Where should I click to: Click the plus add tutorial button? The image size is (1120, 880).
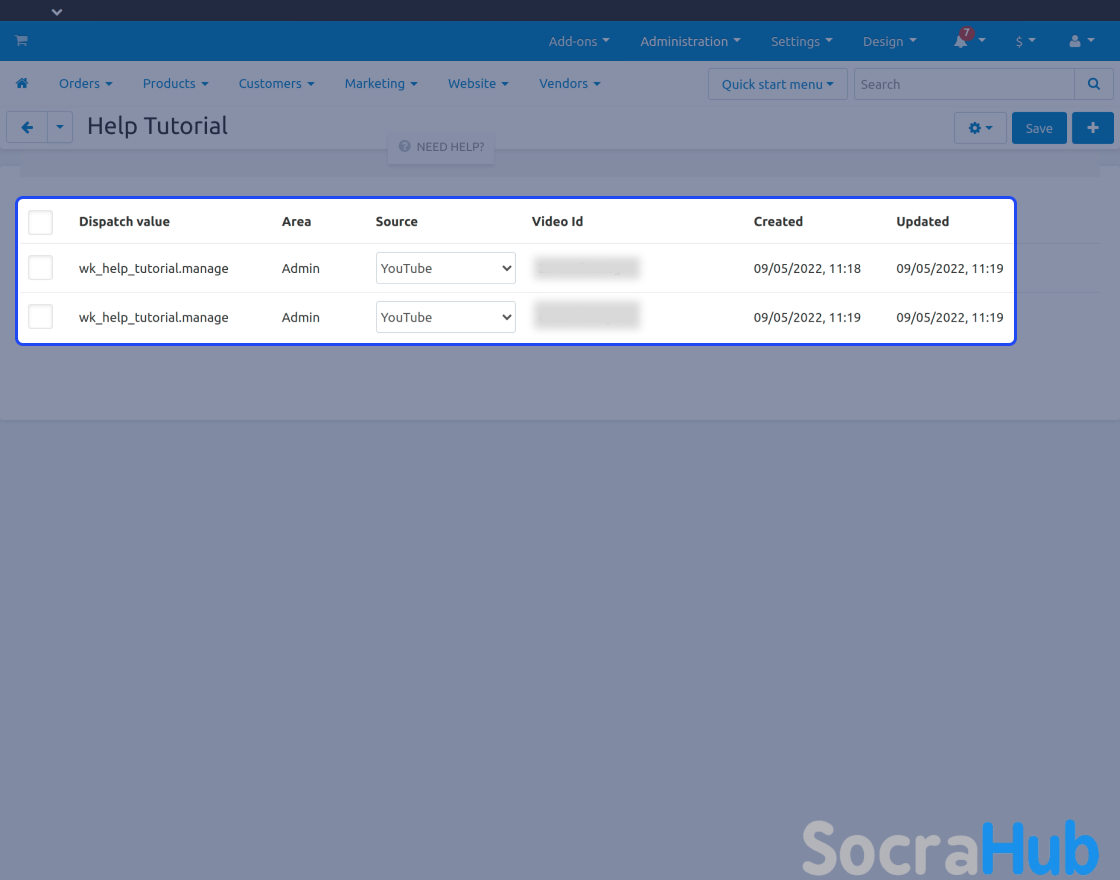tap(1092, 128)
